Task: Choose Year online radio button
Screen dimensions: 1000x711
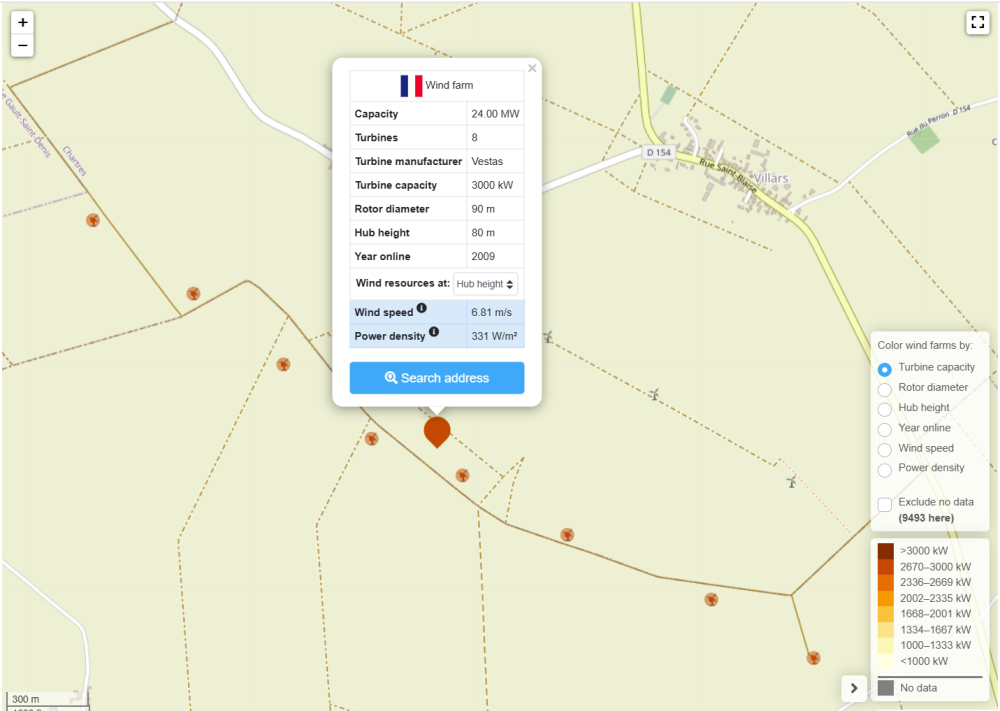Action: coord(885,429)
